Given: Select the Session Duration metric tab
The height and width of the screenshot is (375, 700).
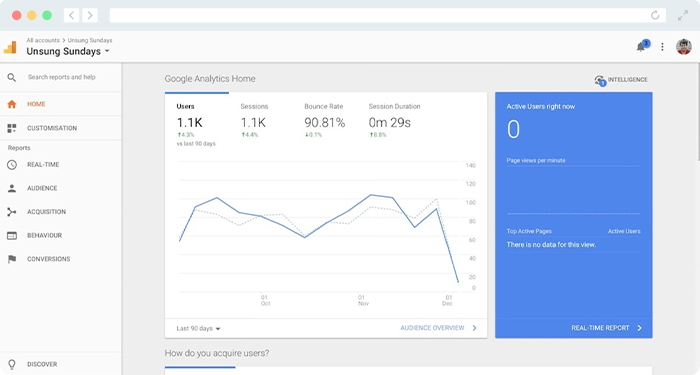Looking at the screenshot, I should pos(394,121).
